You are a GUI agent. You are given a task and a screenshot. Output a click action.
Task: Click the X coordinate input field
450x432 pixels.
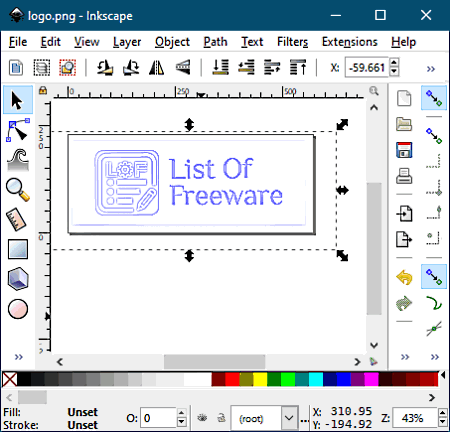367,67
